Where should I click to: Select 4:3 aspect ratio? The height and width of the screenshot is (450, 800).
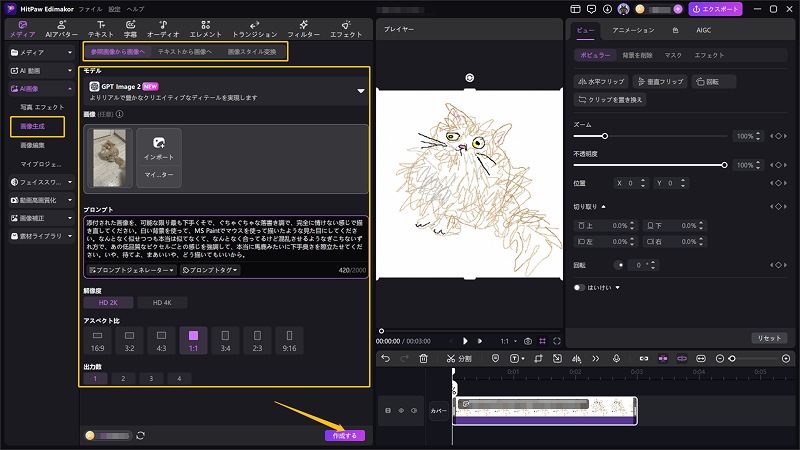[x=161, y=341]
